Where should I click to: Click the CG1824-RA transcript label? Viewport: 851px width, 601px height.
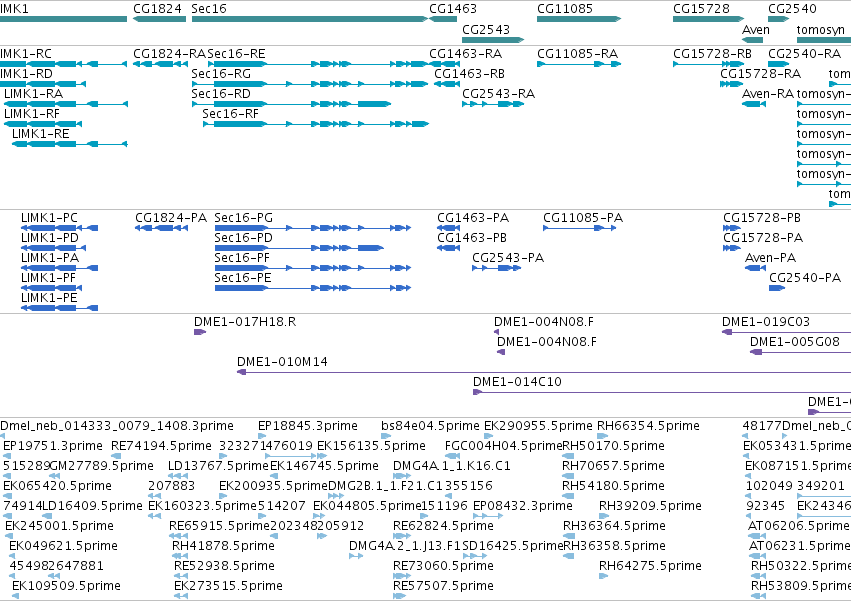click(x=170, y=54)
